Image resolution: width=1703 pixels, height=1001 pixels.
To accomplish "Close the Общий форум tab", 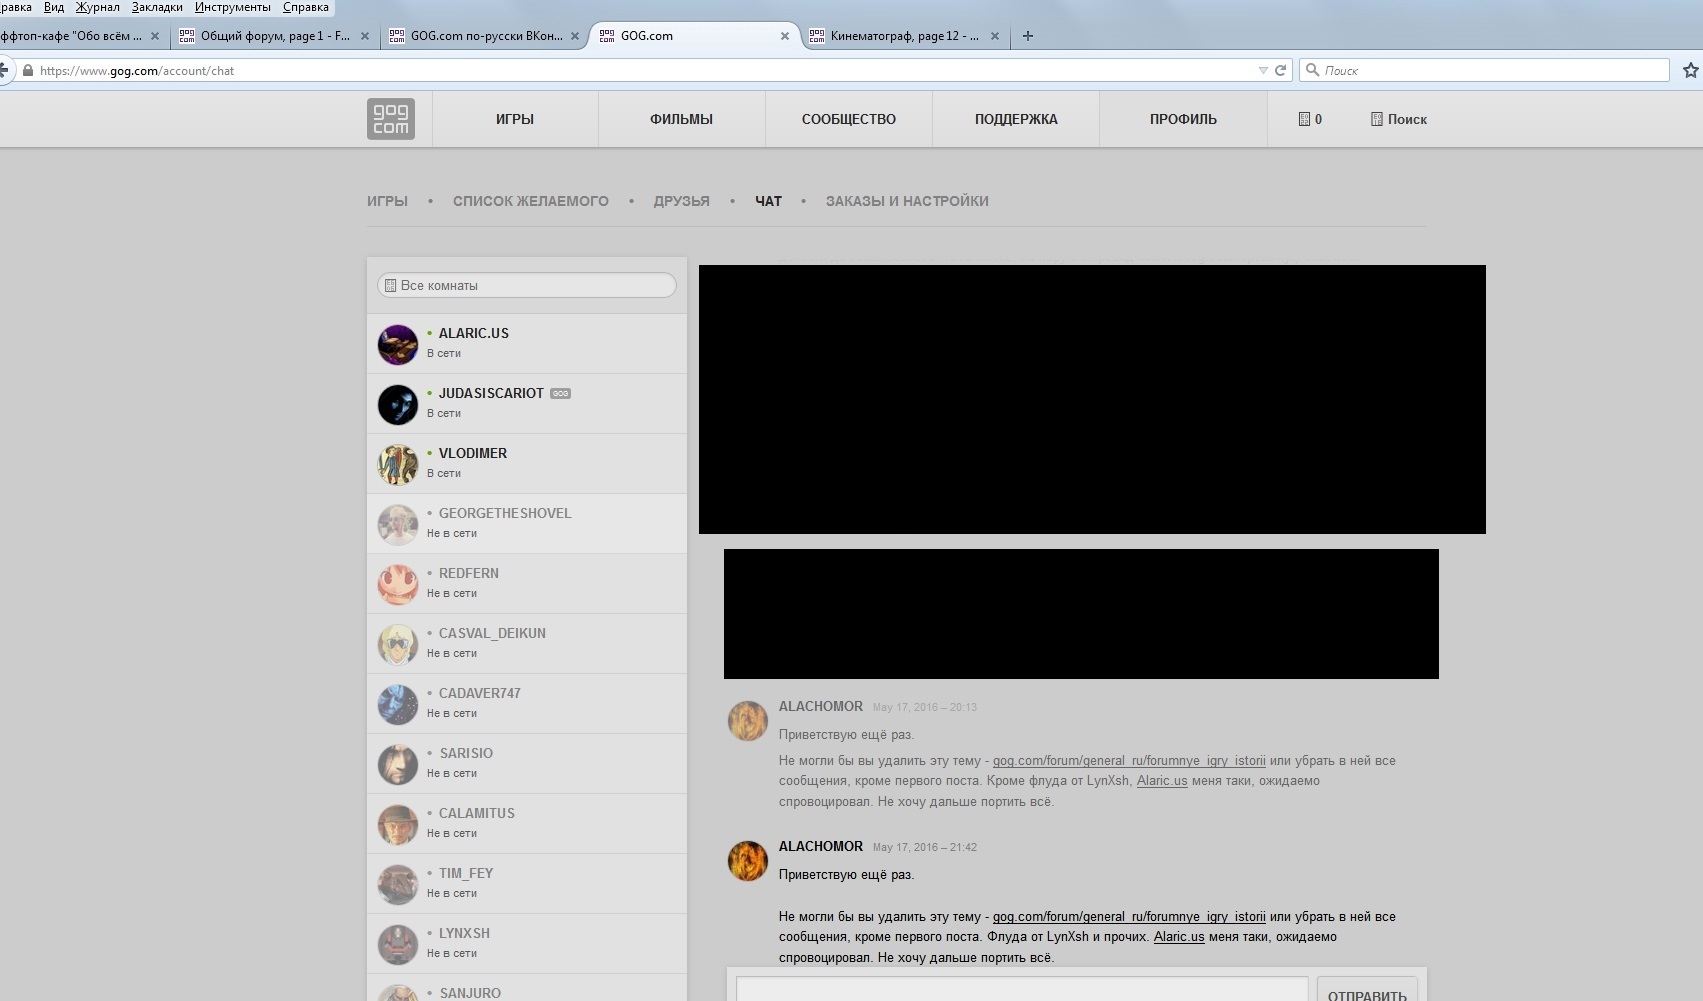I will pyautogui.click(x=364, y=36).
